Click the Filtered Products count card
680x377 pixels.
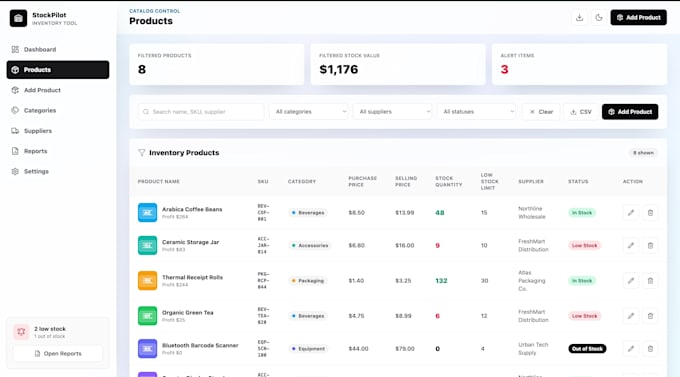click(217, 64)
